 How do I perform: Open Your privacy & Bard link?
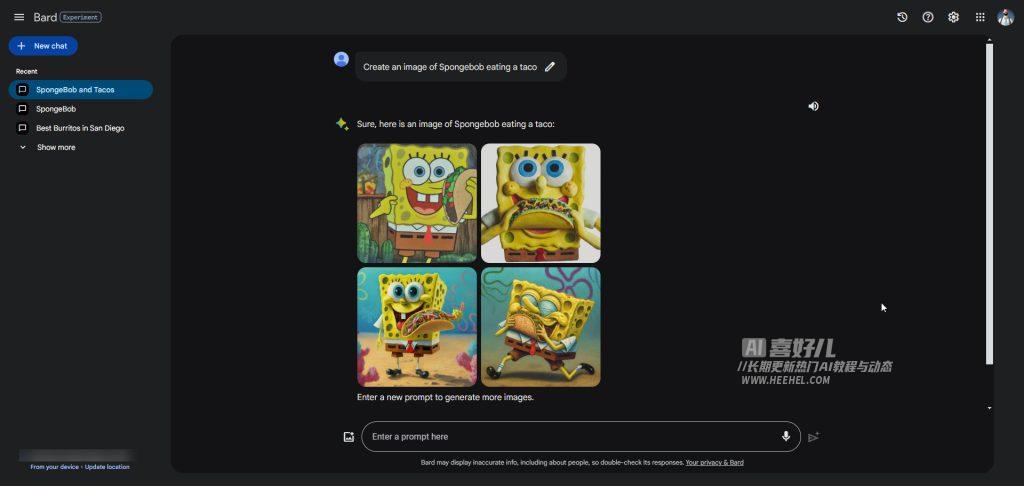[714, 462]
